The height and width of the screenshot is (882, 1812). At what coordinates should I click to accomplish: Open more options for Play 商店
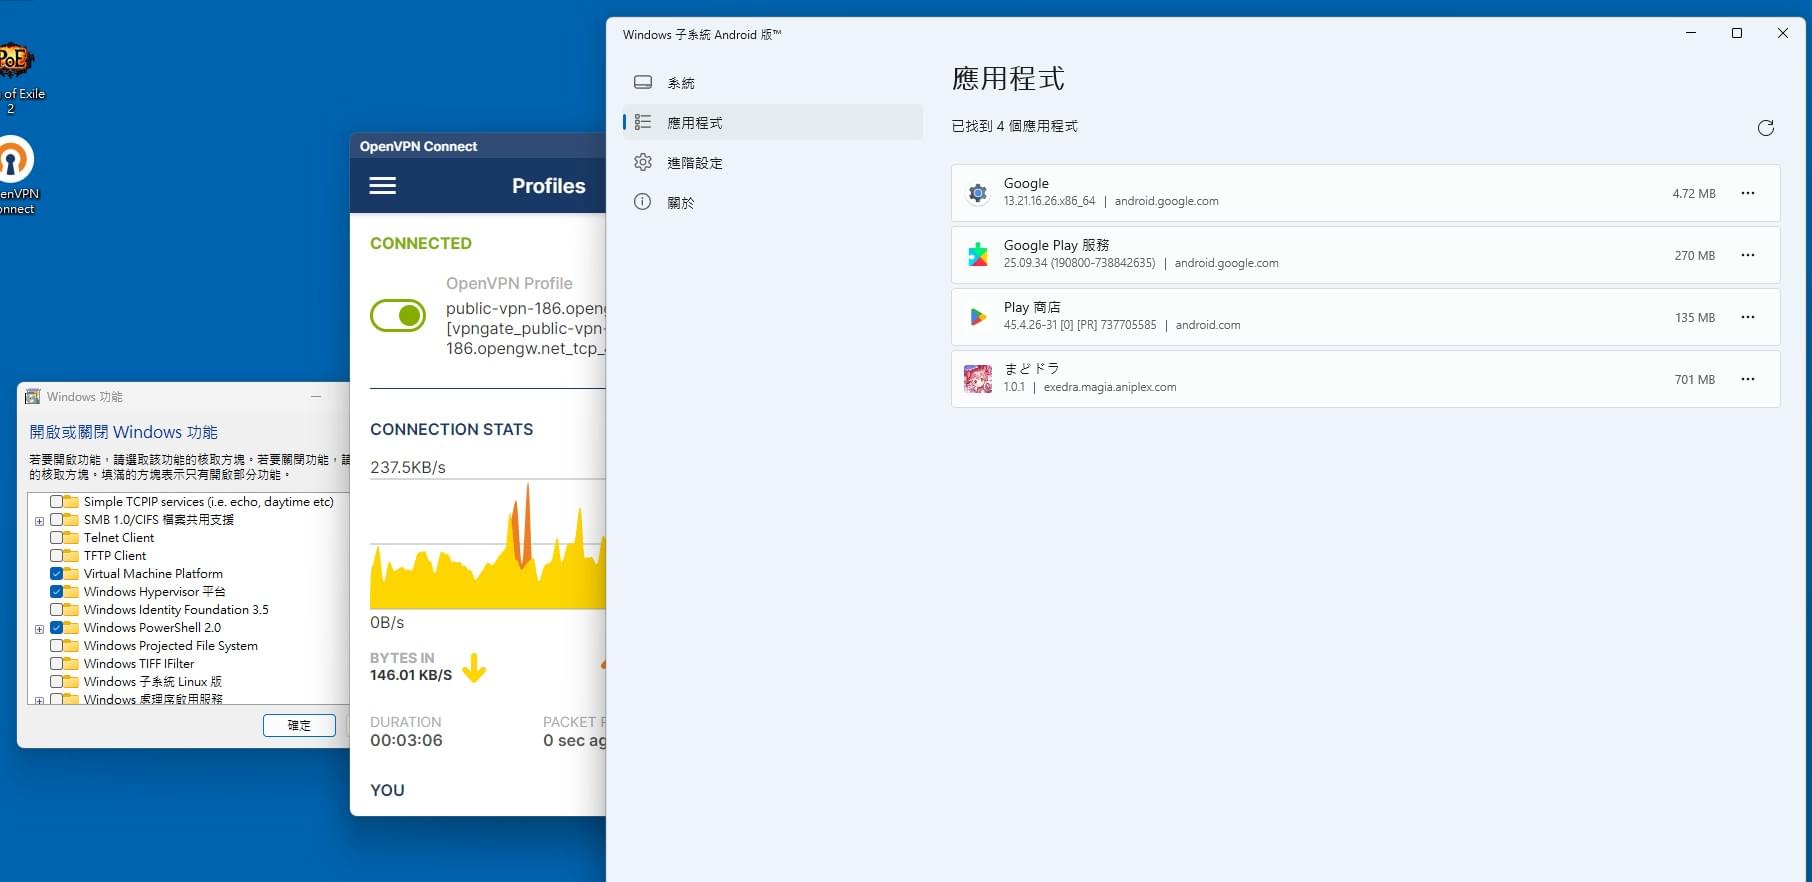[1748, 317]
